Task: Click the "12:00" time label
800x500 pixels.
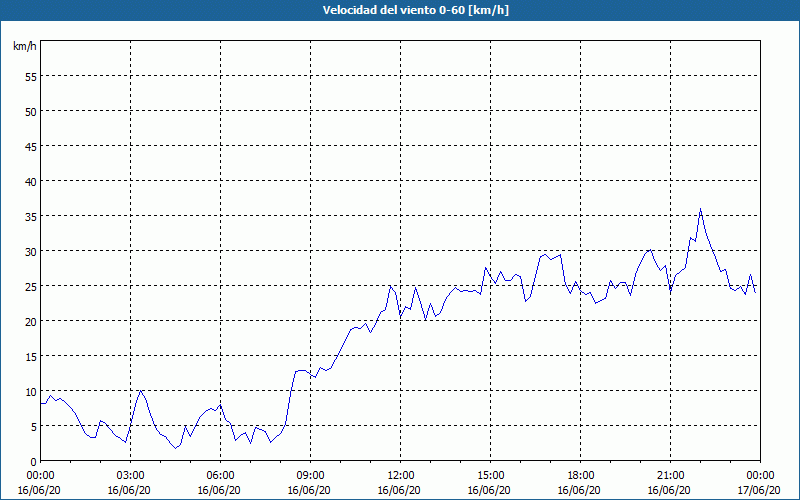Action: tap(401, 476)
